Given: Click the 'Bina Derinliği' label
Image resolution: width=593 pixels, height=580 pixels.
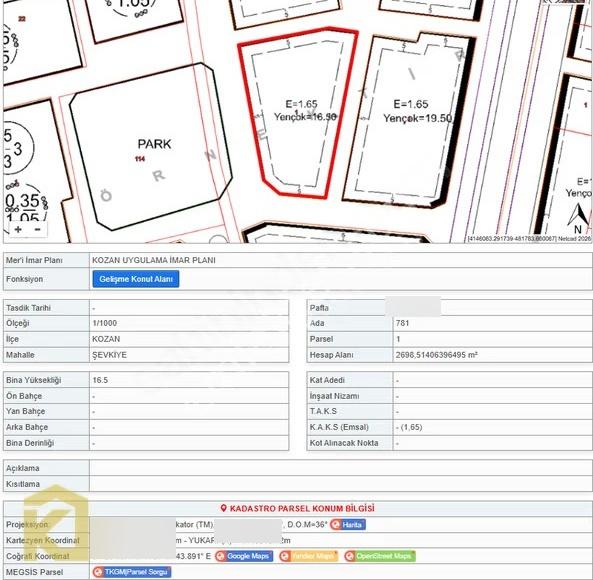Looking at the screenshot, I should 30,443.
